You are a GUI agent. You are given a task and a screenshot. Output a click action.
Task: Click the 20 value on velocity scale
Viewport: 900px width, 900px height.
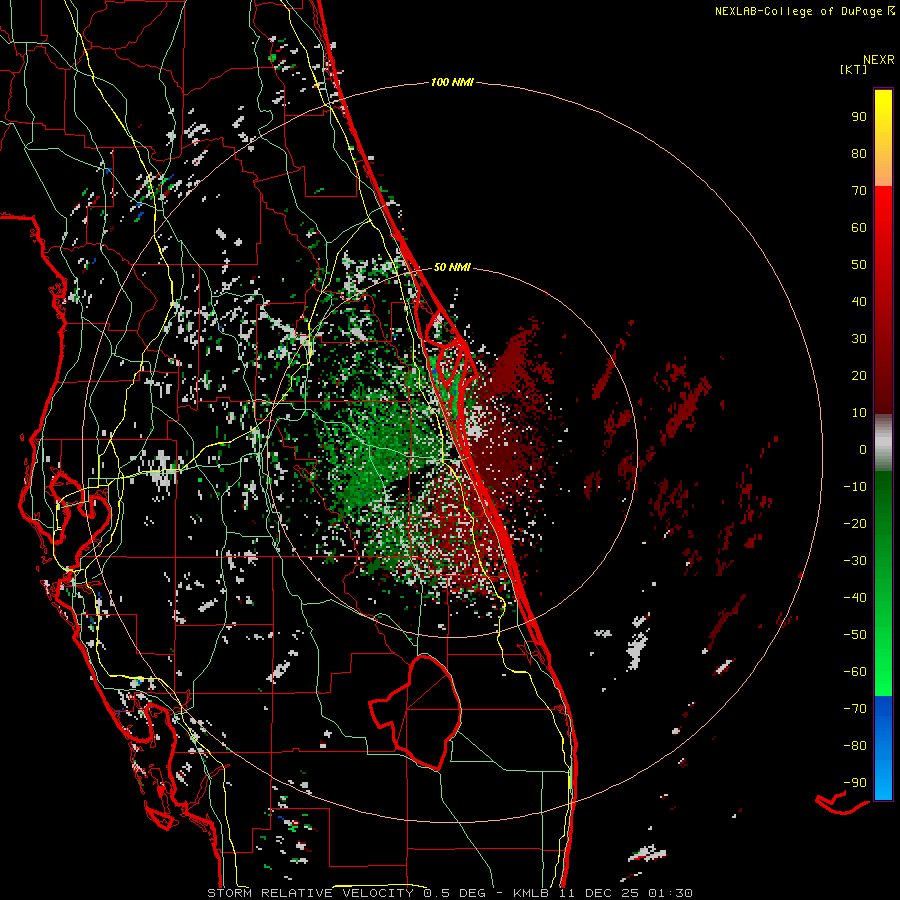(x=859, y=376)
